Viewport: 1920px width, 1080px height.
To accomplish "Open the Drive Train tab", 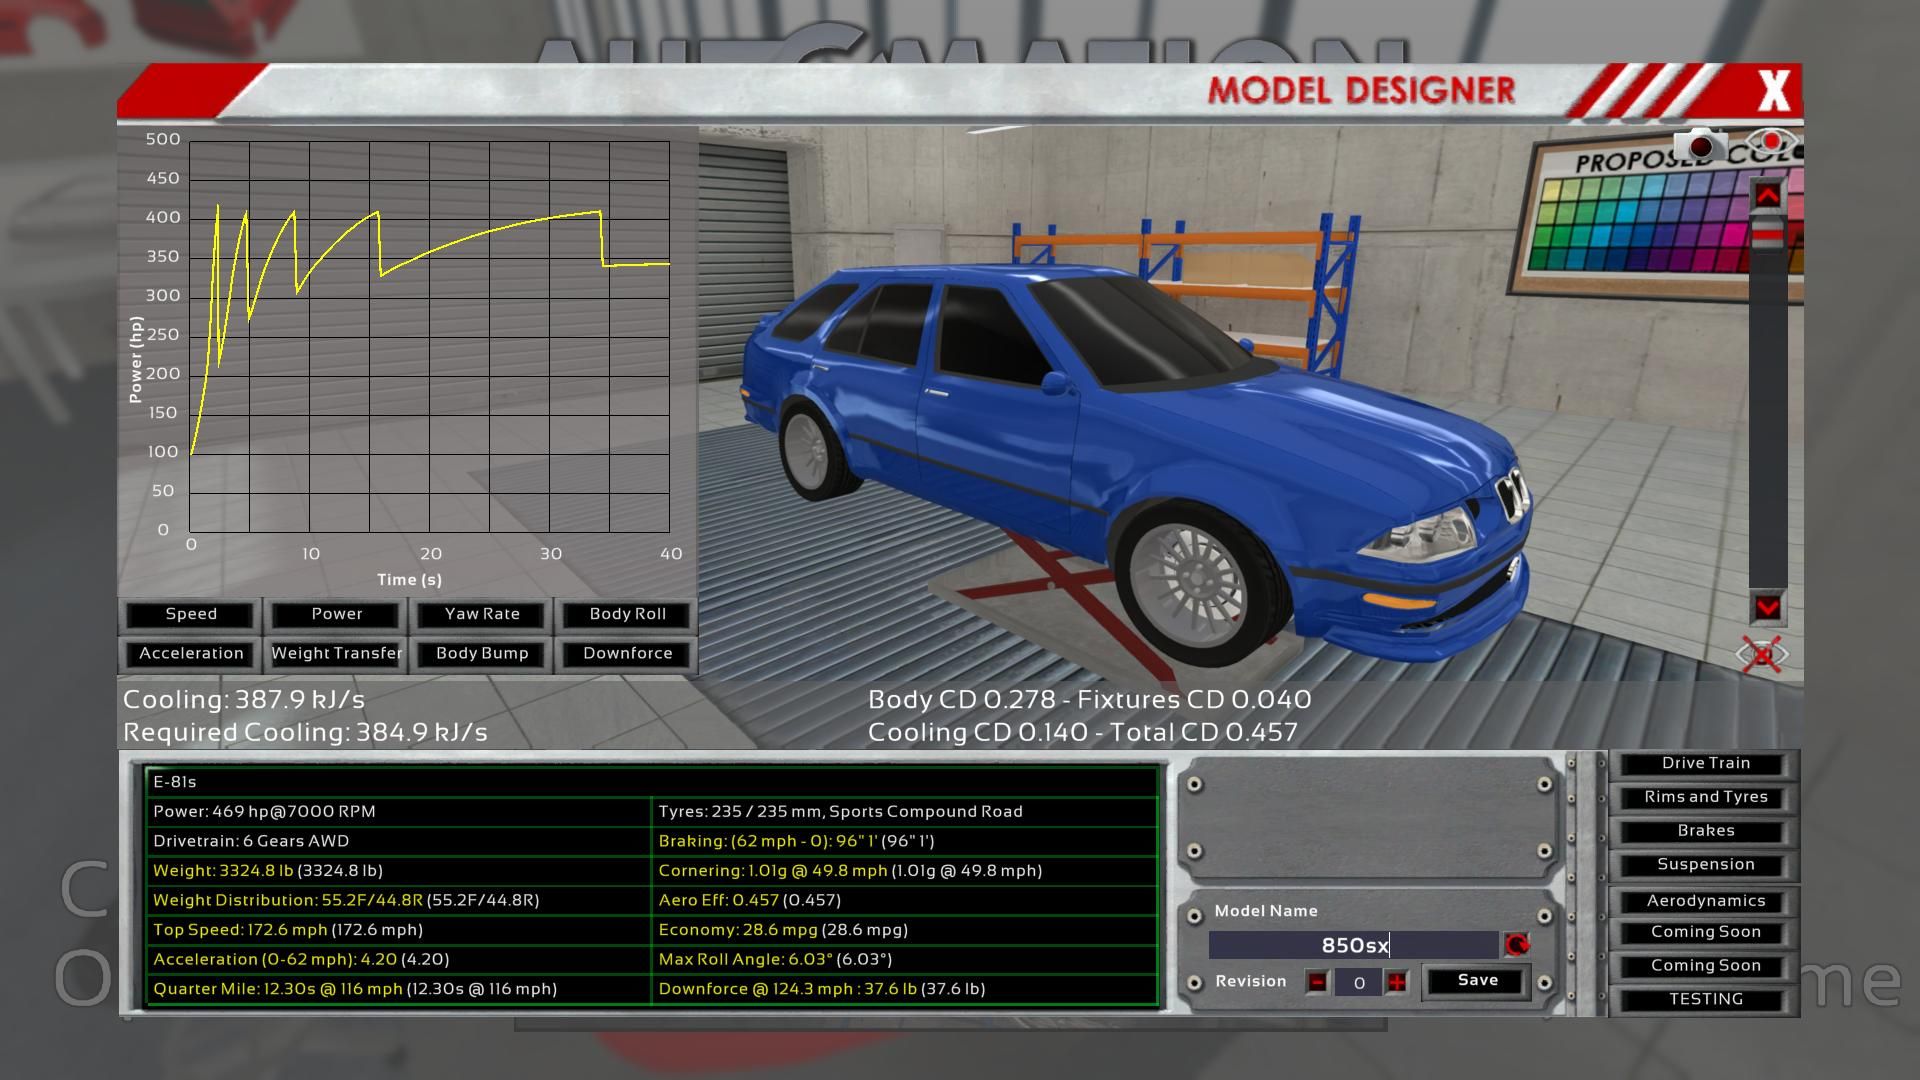I will coord(1705,763).
